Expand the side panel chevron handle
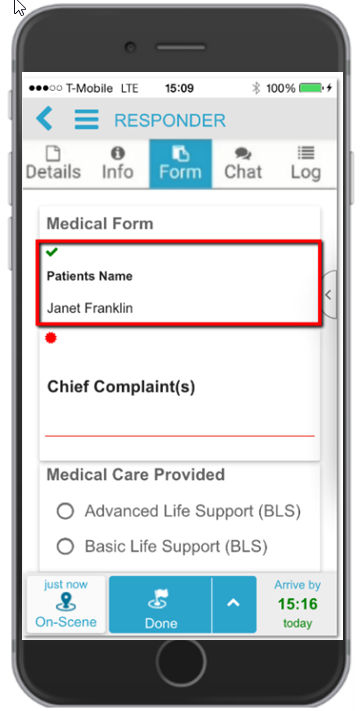The width and height of the screenshot is (364, 711). coord(329,295)
